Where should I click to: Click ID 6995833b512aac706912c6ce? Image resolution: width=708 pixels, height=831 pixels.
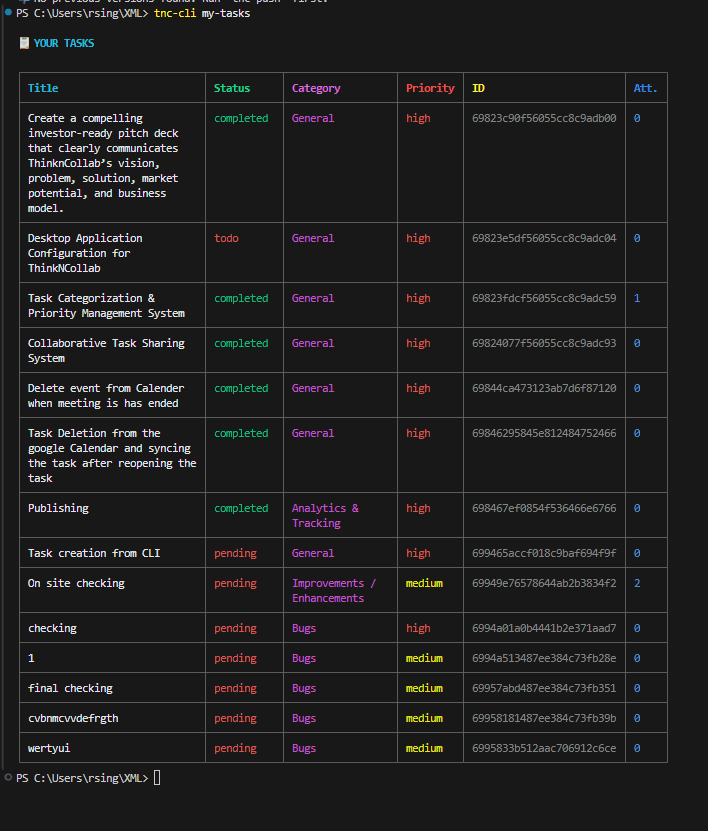544,748
